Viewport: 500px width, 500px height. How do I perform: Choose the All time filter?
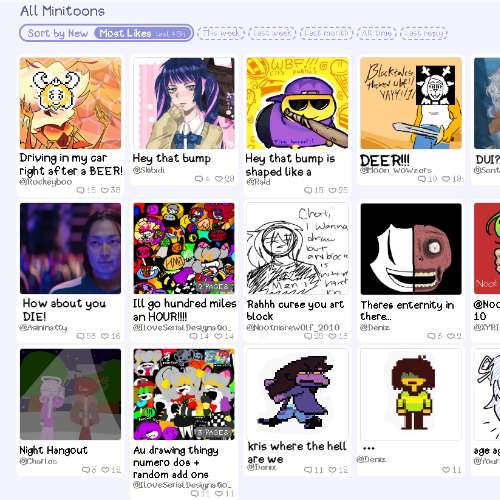(x=376, y=33)
